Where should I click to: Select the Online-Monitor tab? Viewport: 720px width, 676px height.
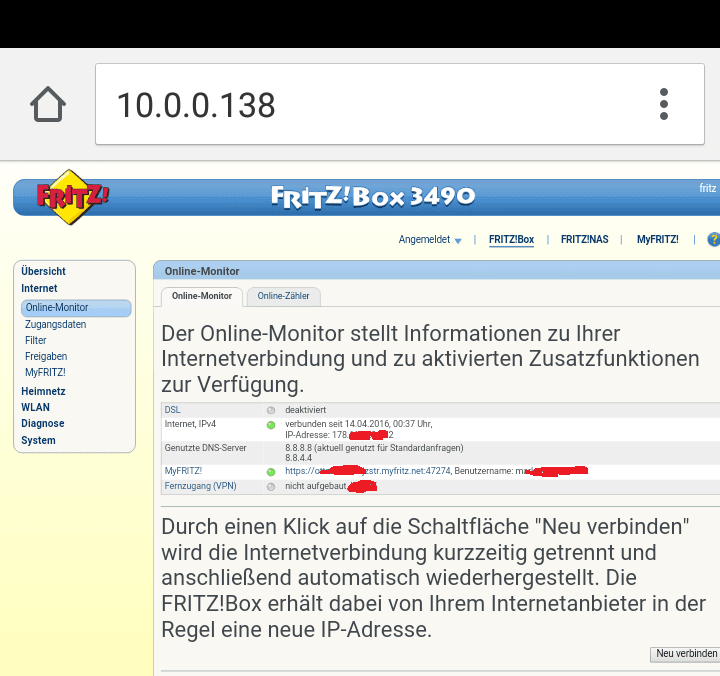(x=202, y=296)
